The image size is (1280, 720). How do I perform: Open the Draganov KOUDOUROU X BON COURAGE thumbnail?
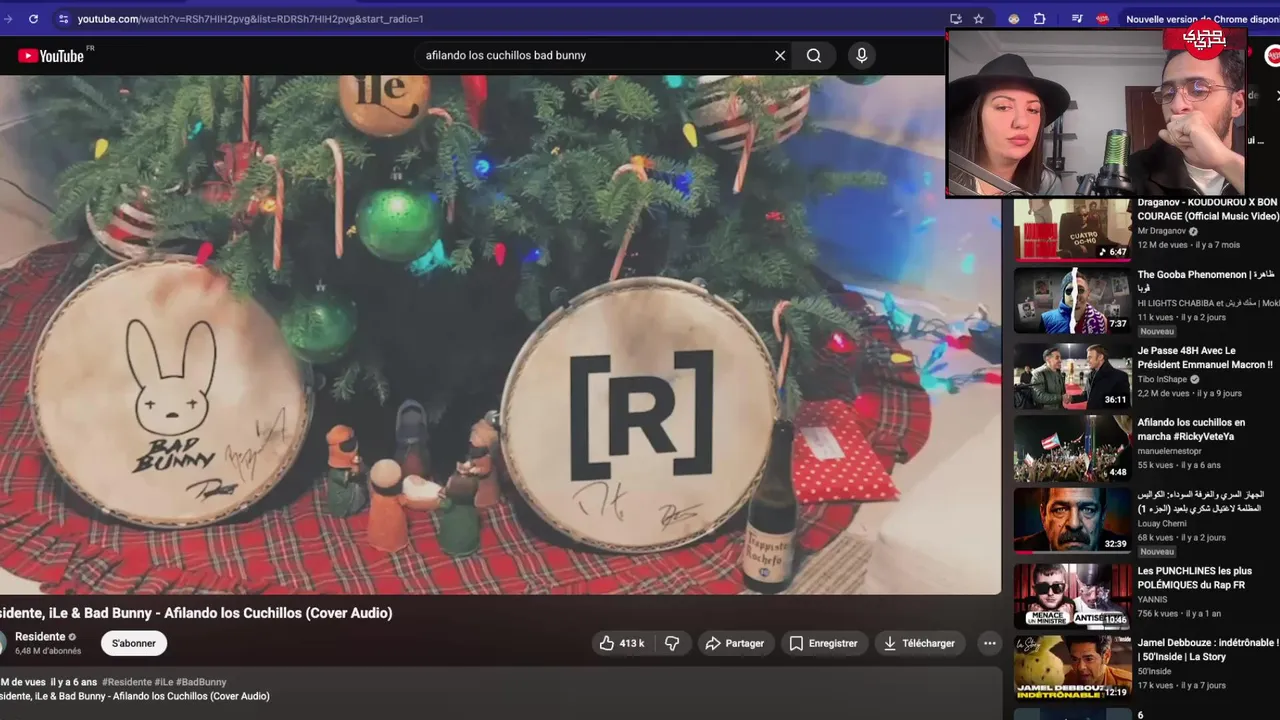pos(1072,230)
